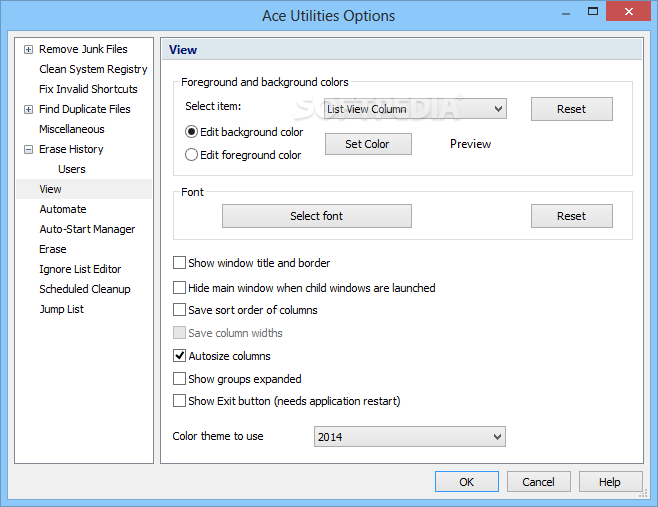Enable Show window title and border
658x507 pixels.
[179, 263]
